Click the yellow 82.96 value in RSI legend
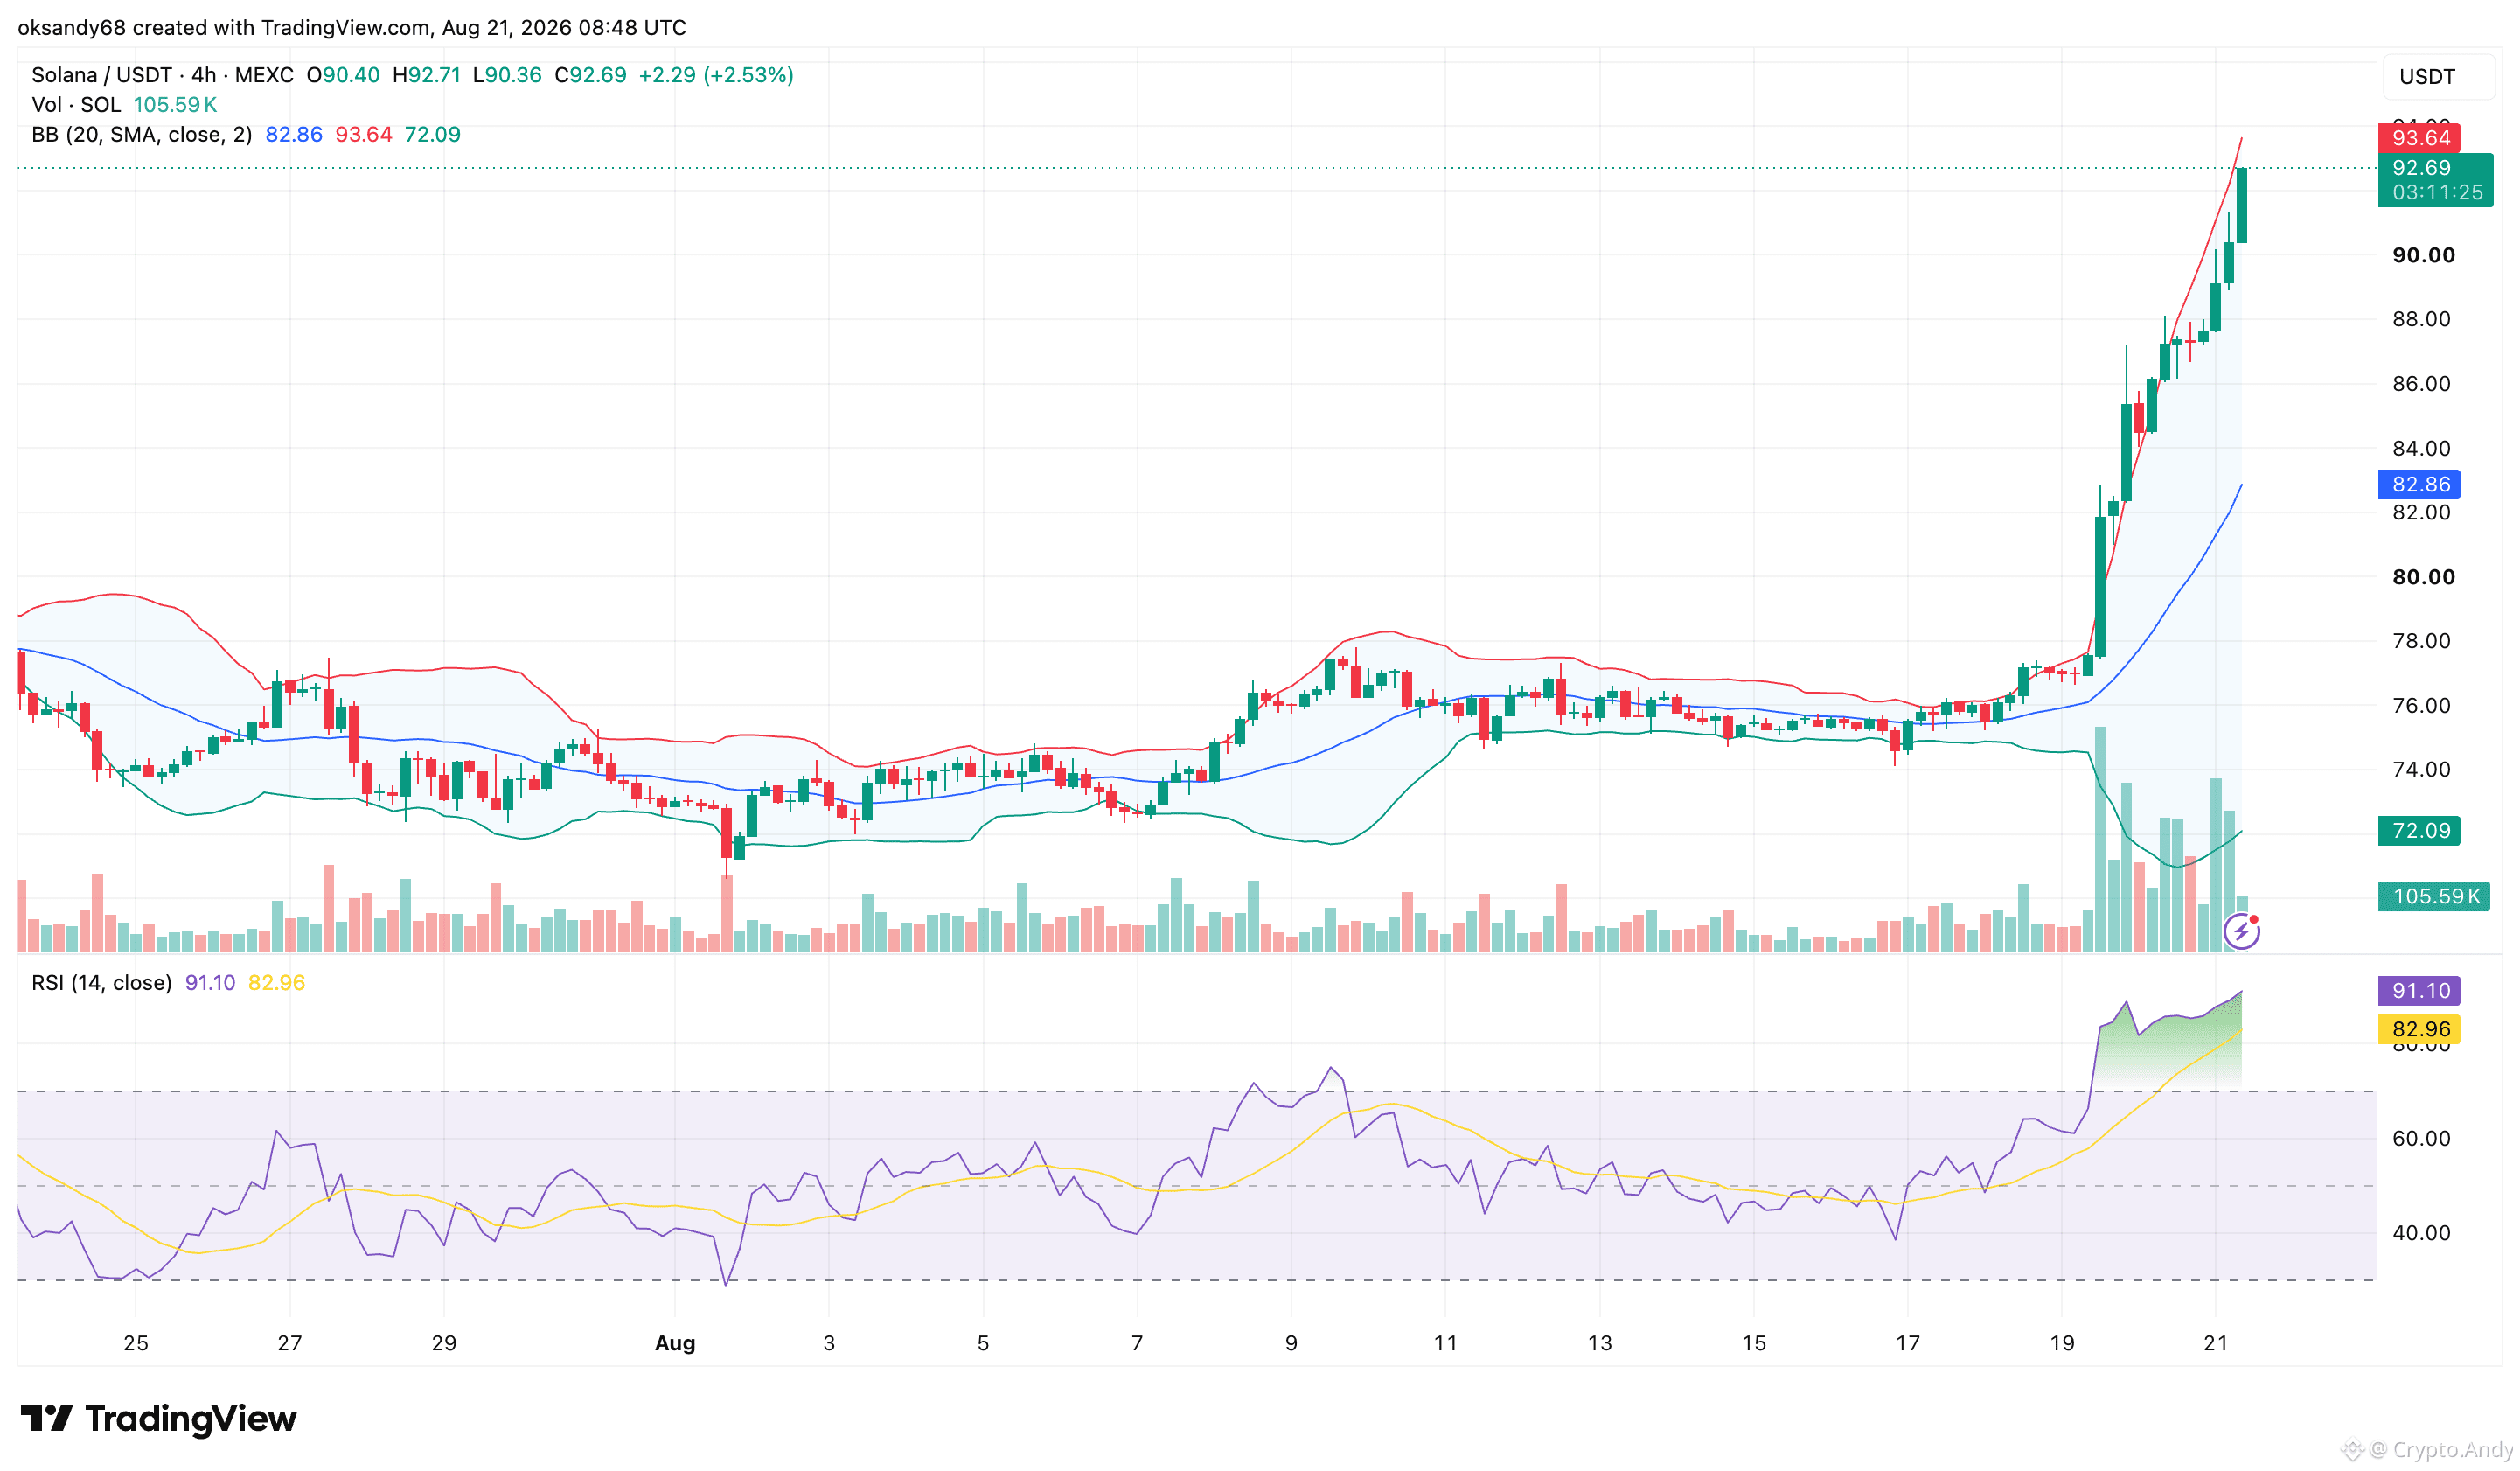The image size is (2520, 1471). coord(277,982)
